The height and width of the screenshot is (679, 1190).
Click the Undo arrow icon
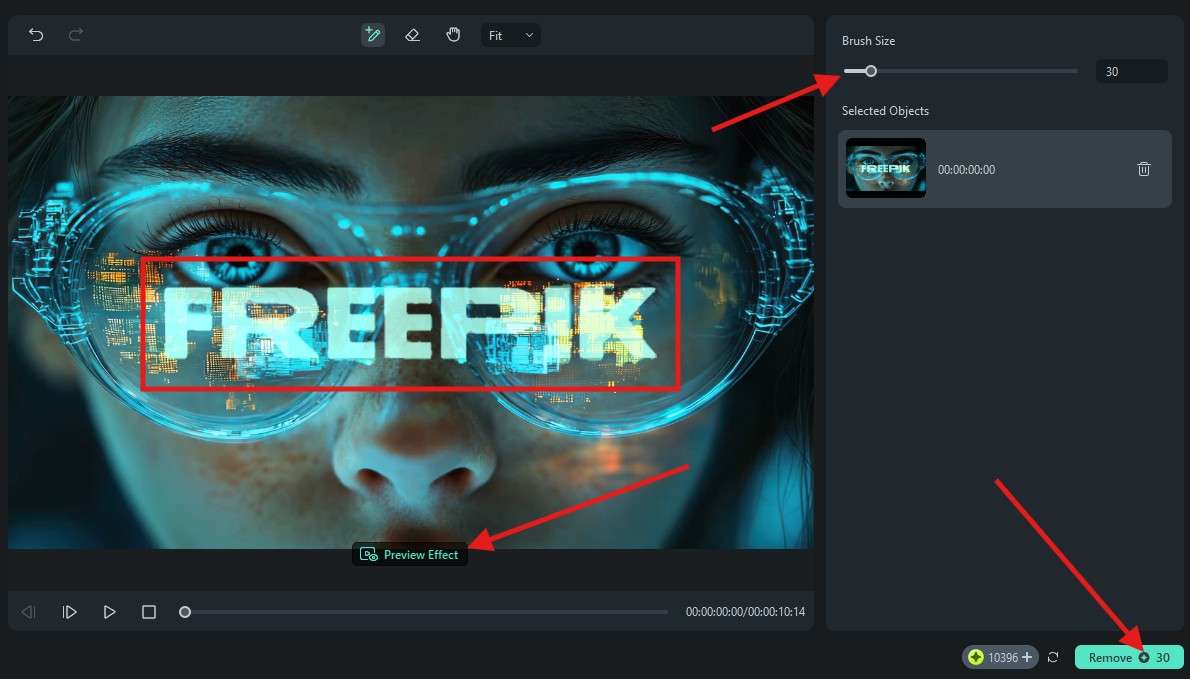[36, 35]
